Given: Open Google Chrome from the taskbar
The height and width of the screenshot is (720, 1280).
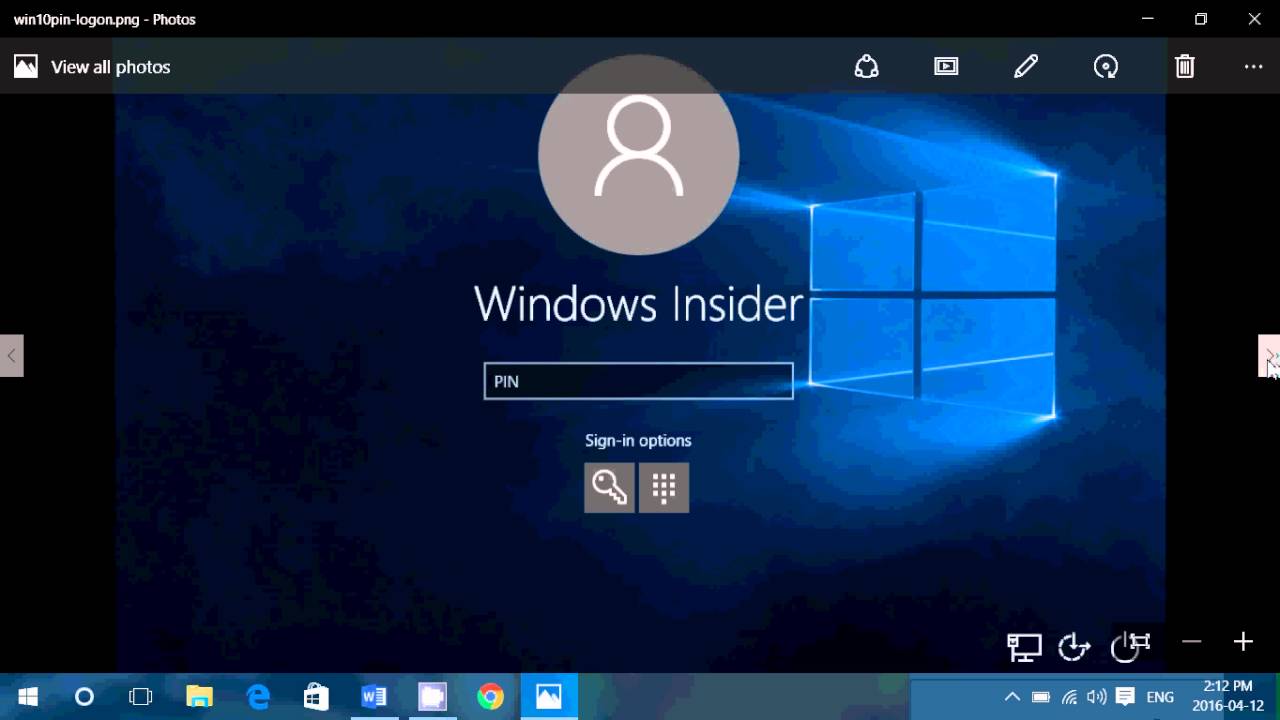Looking at the screenshot, I should coord(490,697).
